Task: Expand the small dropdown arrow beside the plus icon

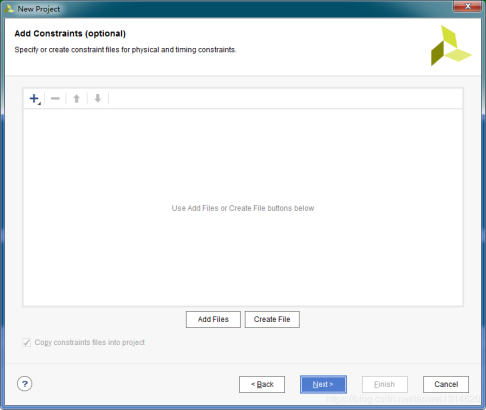Action: point(39,103)
